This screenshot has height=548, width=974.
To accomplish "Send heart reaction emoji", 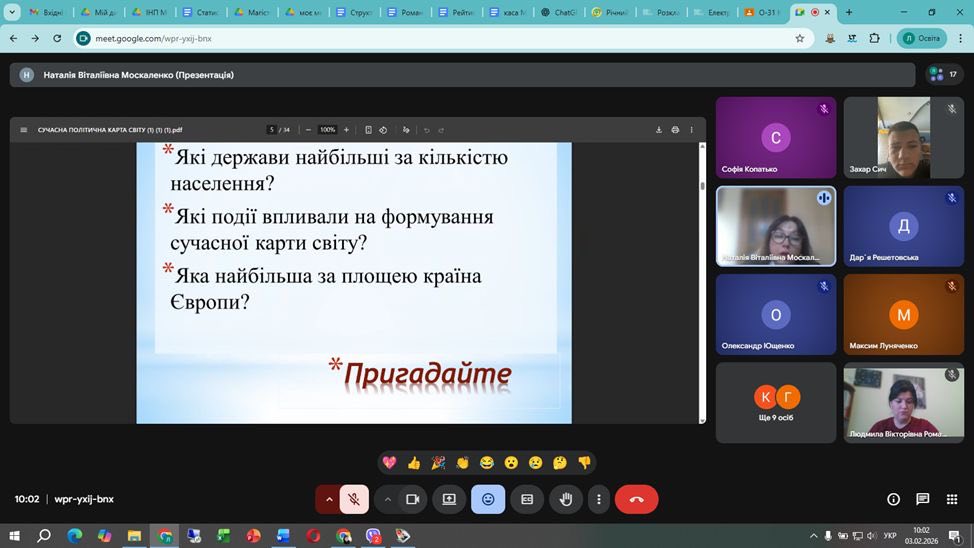I will click(x=389, y=462).
